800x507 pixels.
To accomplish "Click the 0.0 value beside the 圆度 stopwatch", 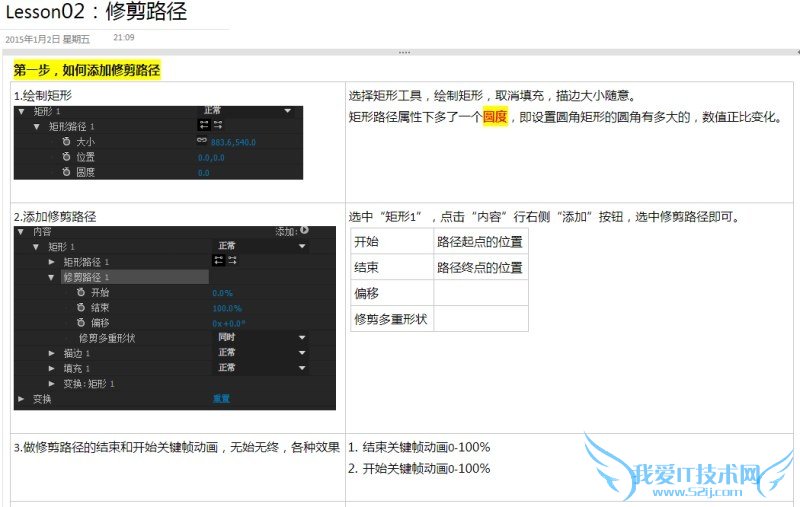I will pos(204,173).
